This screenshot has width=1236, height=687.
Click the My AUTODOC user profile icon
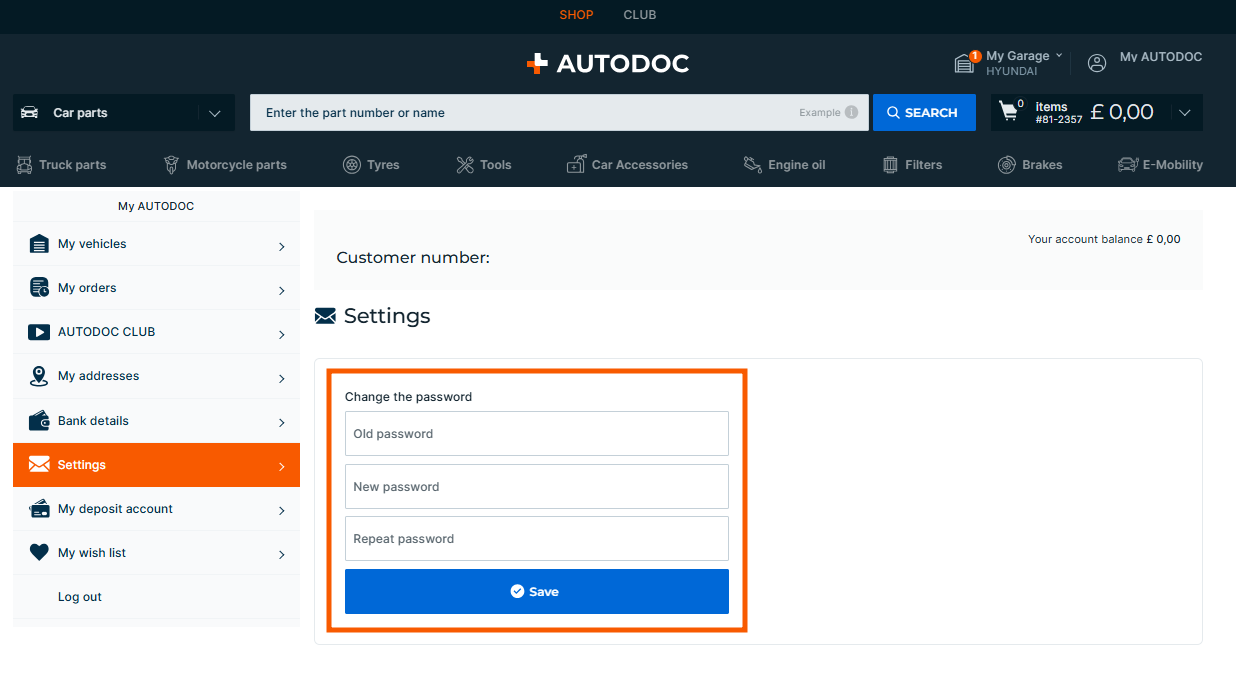click(x=1097, y=63)
